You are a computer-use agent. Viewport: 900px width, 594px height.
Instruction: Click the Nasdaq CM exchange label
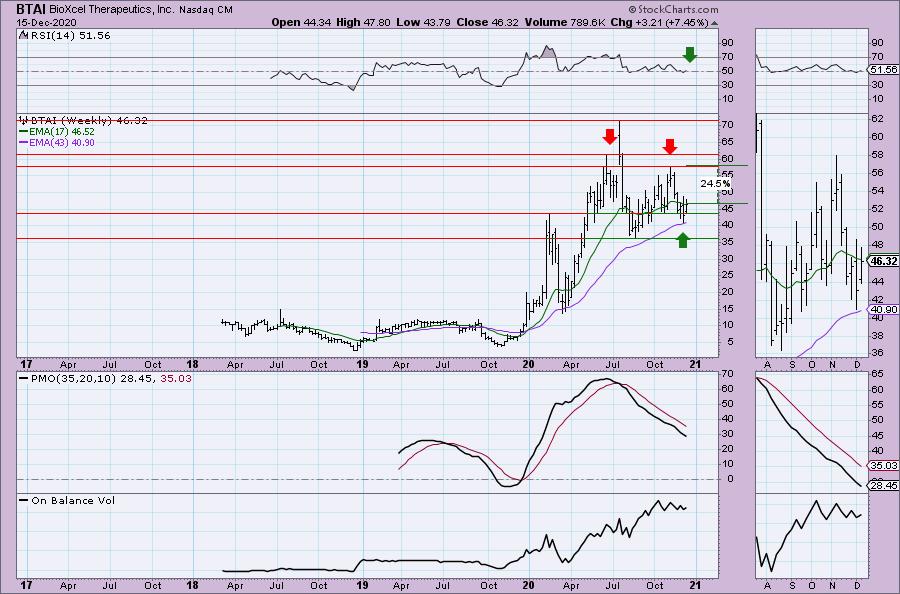(205, 10)
